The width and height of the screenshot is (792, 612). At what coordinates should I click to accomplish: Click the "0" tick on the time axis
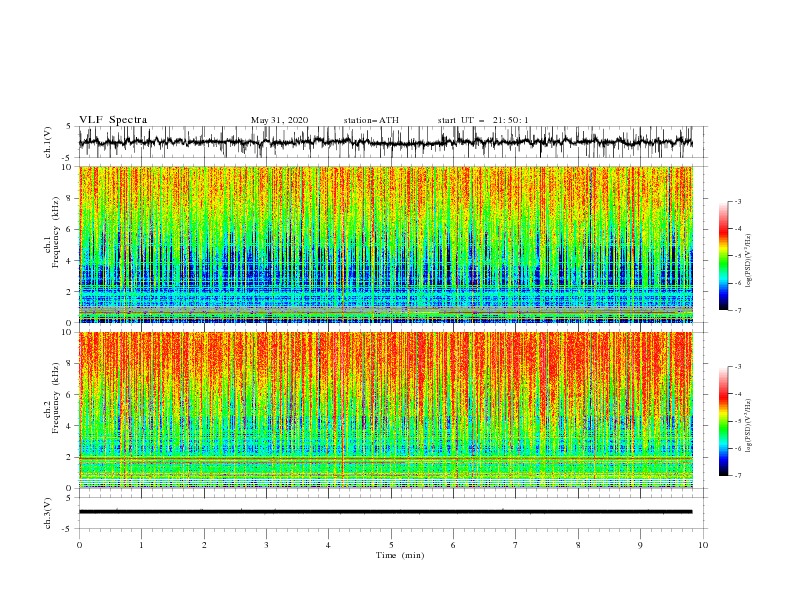[79, 545]
